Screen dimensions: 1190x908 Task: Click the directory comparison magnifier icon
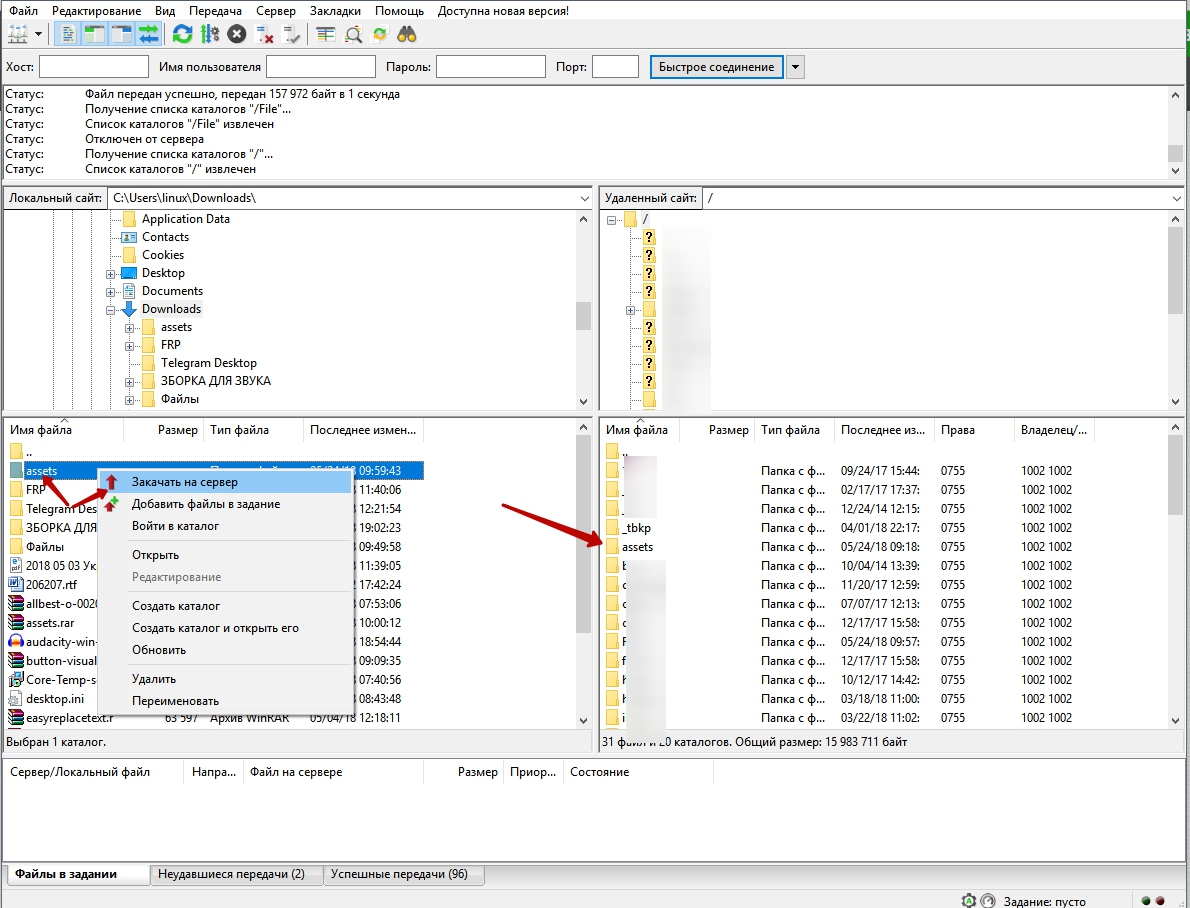[x=353, y=34]
